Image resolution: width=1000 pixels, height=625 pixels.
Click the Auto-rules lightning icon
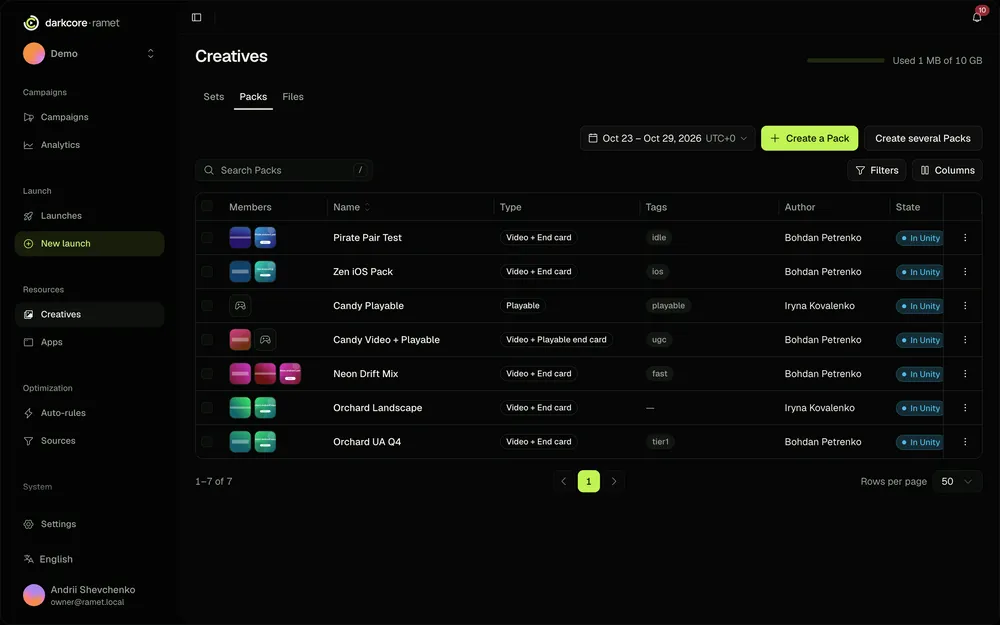29,413
